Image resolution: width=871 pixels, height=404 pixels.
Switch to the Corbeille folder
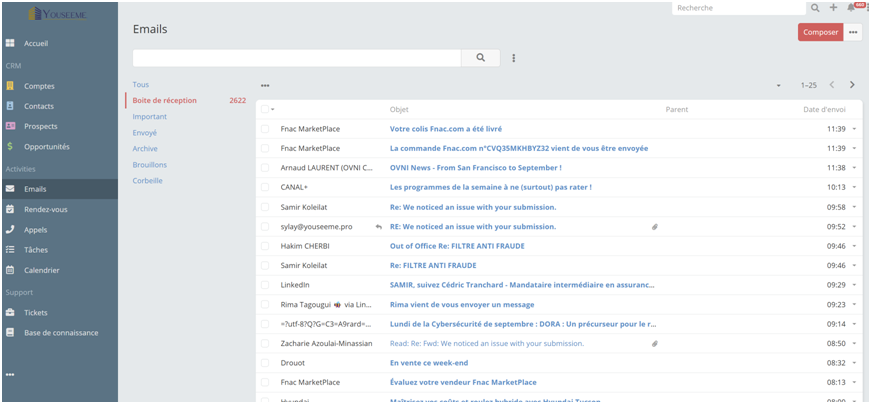(x=147, y=180)
